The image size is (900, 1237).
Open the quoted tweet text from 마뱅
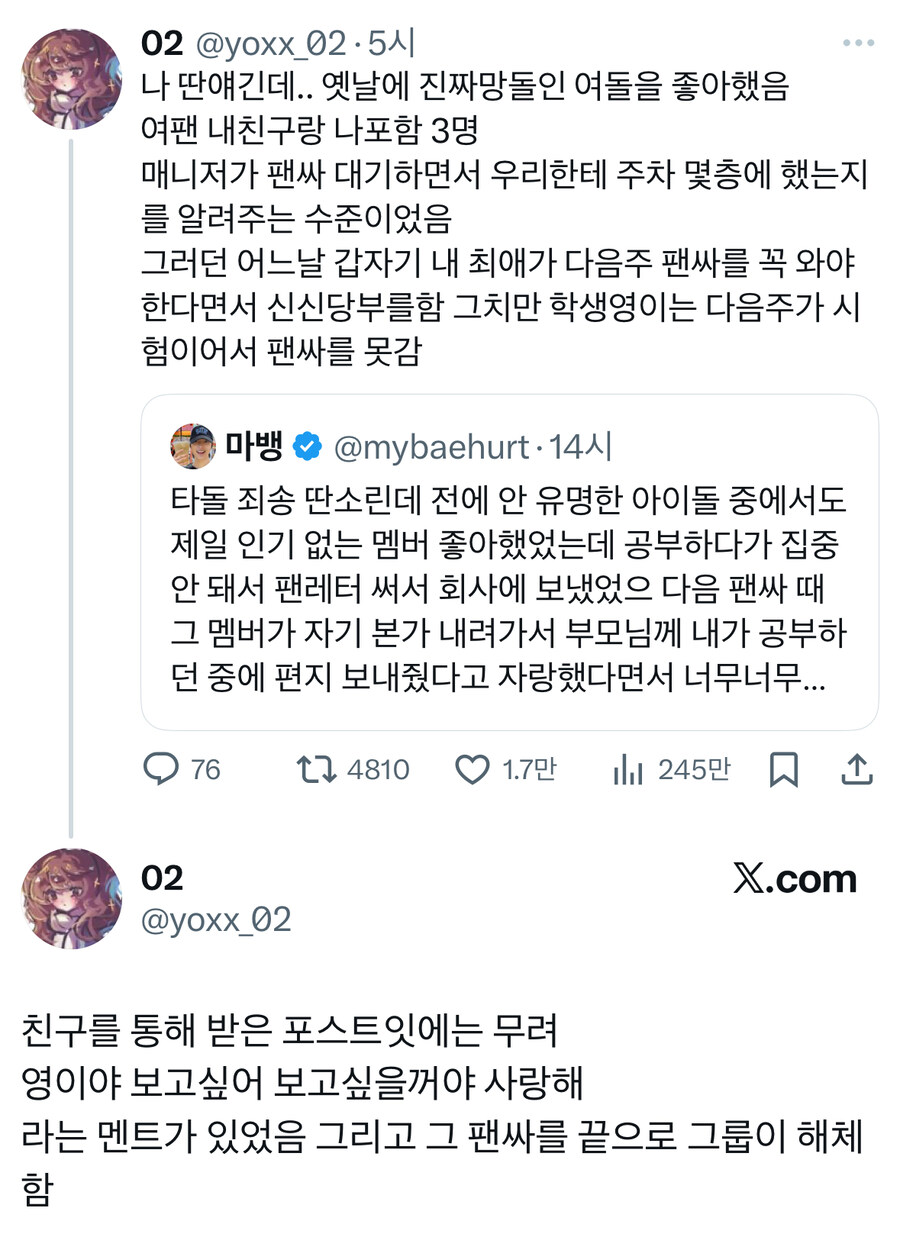point(509,590)
